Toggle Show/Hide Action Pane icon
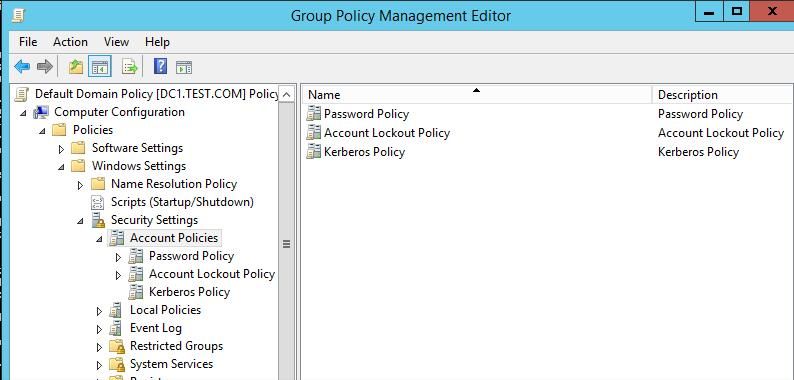The width and height of the screenshot is (794, 380). click(x=184, y=67)
